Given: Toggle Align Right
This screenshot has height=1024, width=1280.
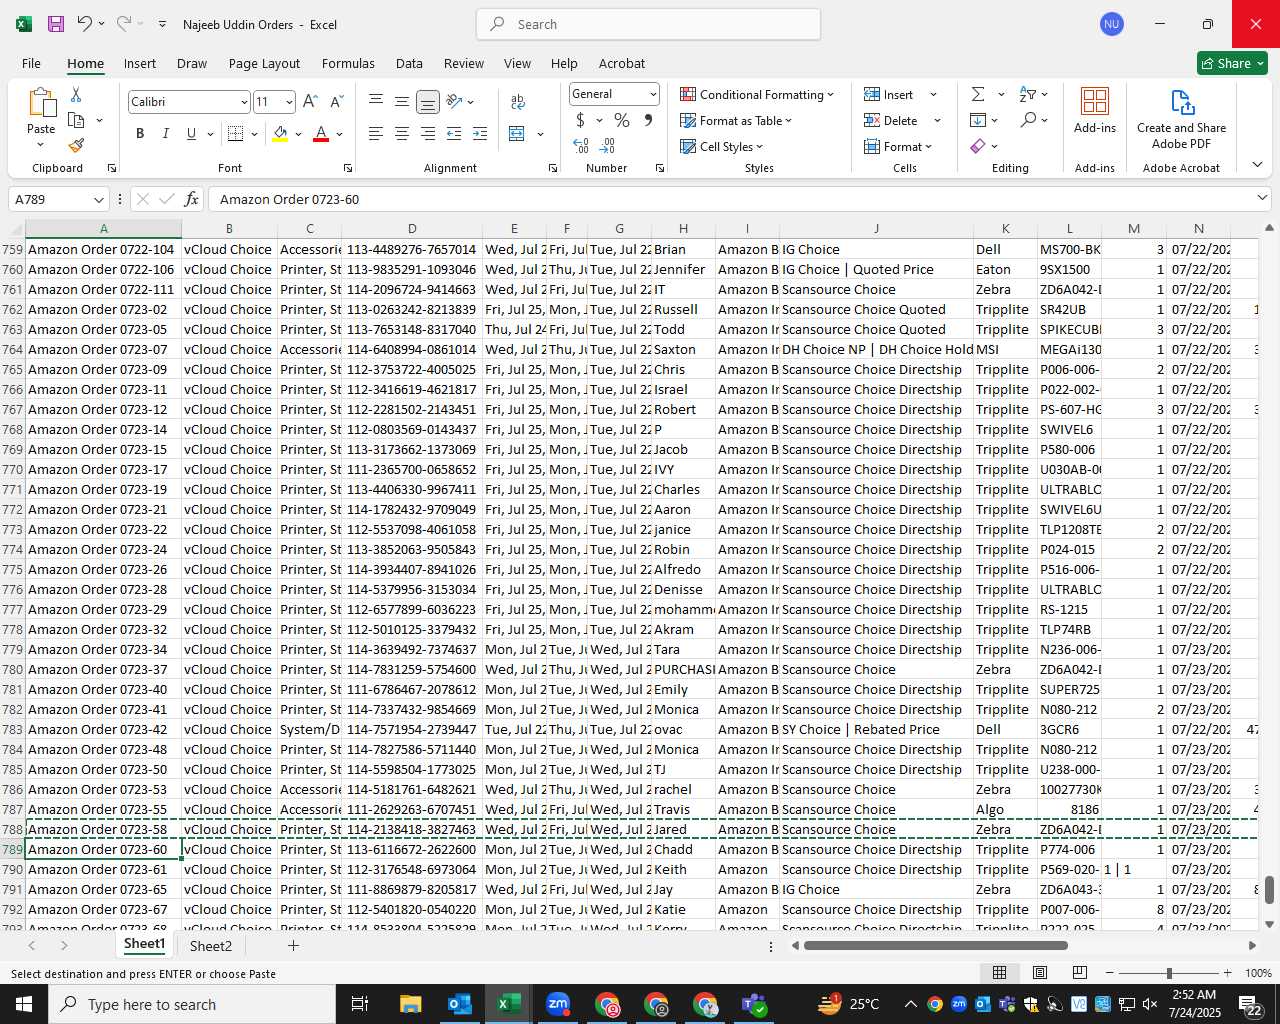Looking at the screenshot, I should [x=428, y=134].
